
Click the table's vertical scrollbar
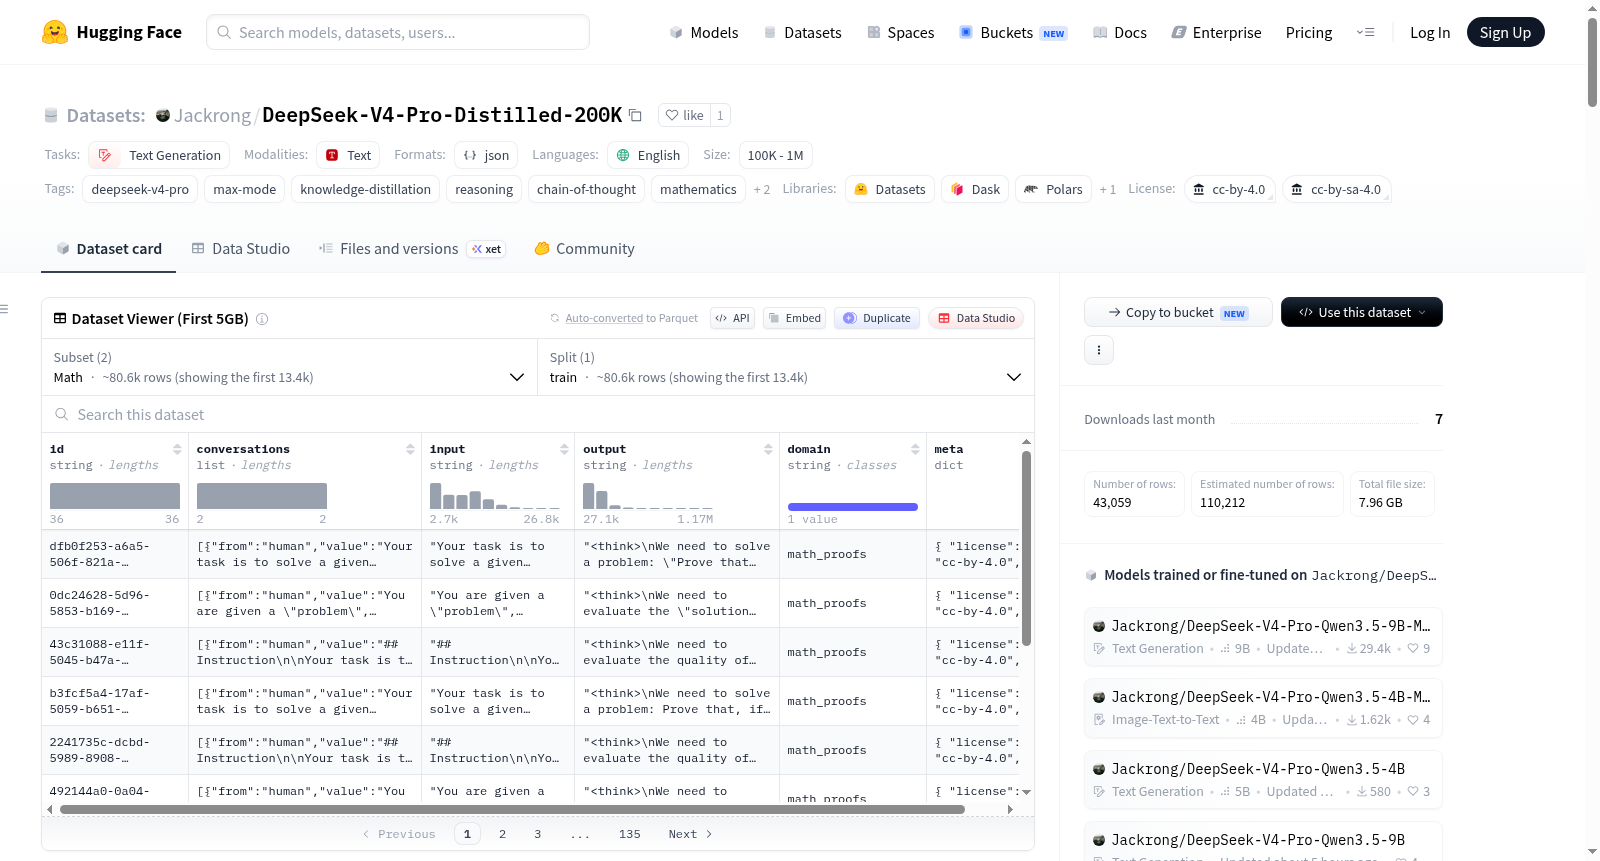[x=1026, y=548]
